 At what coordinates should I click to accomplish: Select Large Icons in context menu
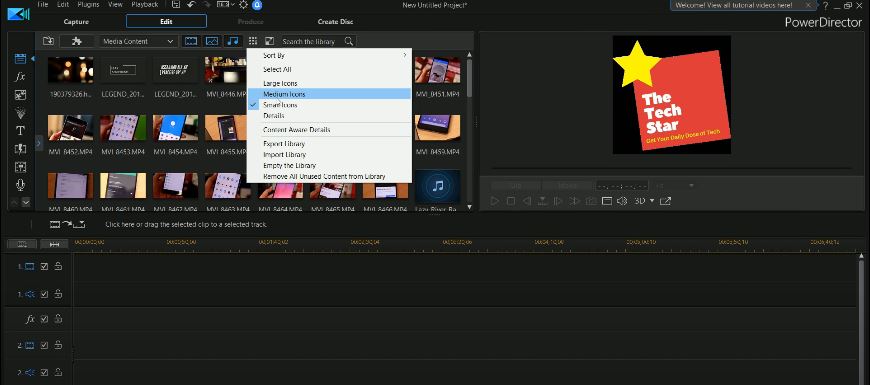point(330,83)
